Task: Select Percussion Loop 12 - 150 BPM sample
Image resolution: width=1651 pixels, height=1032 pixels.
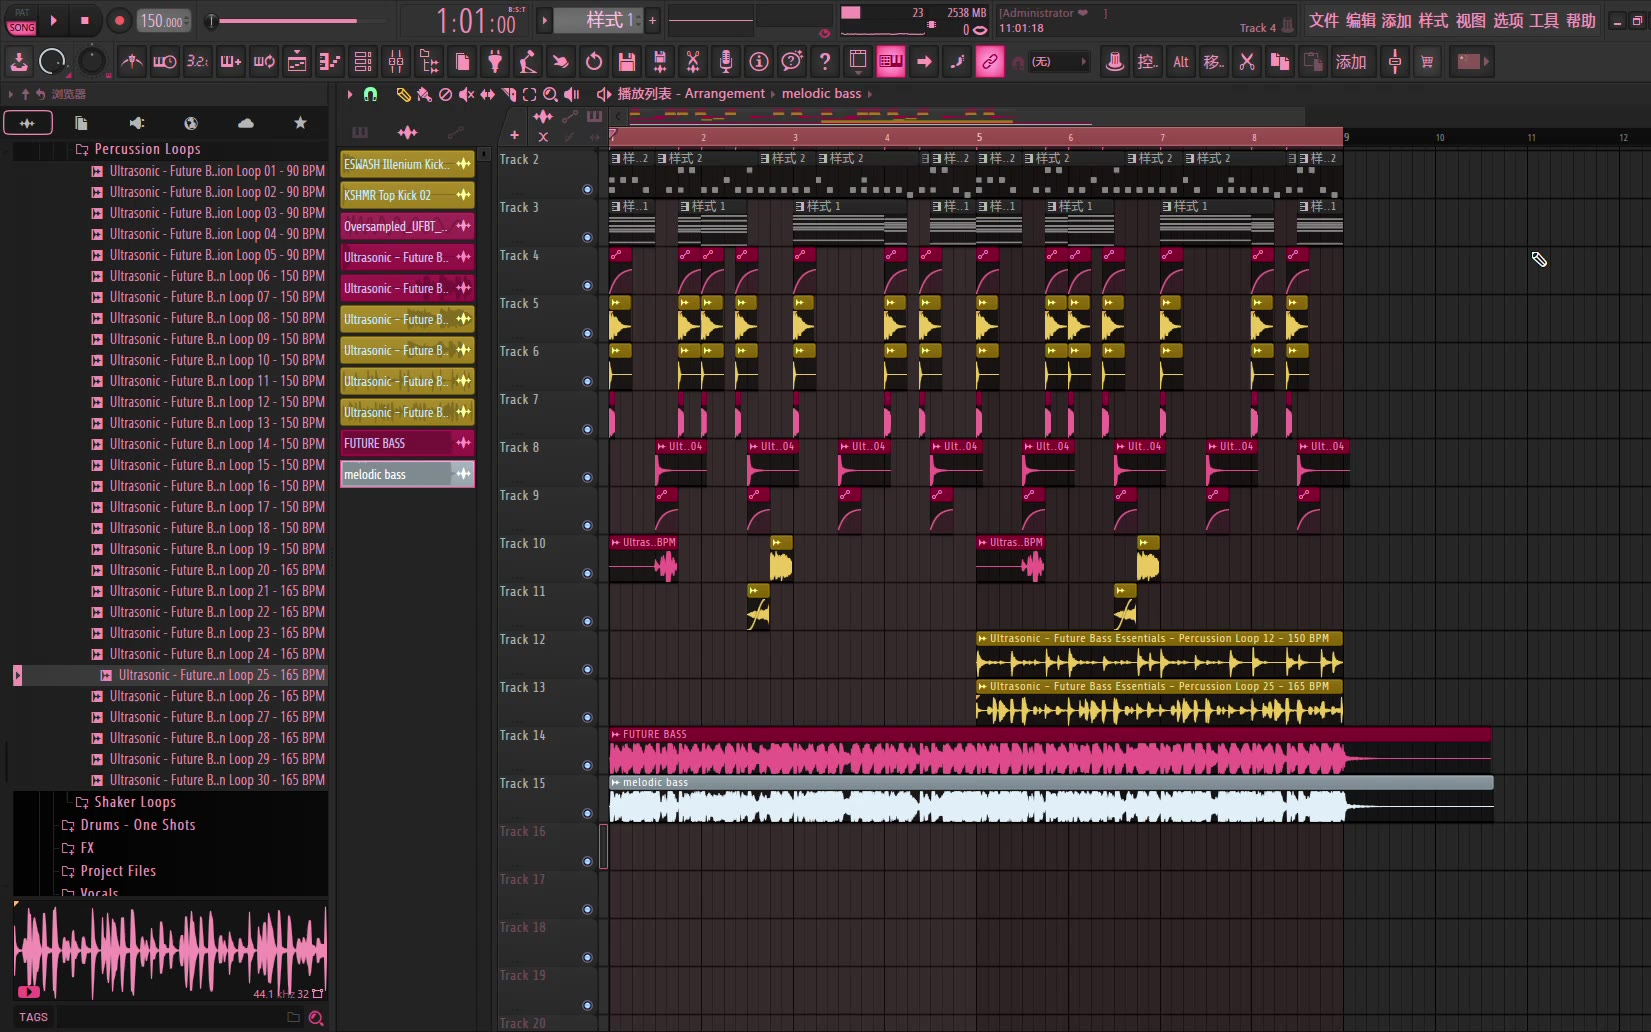Action: click(216, 402)
